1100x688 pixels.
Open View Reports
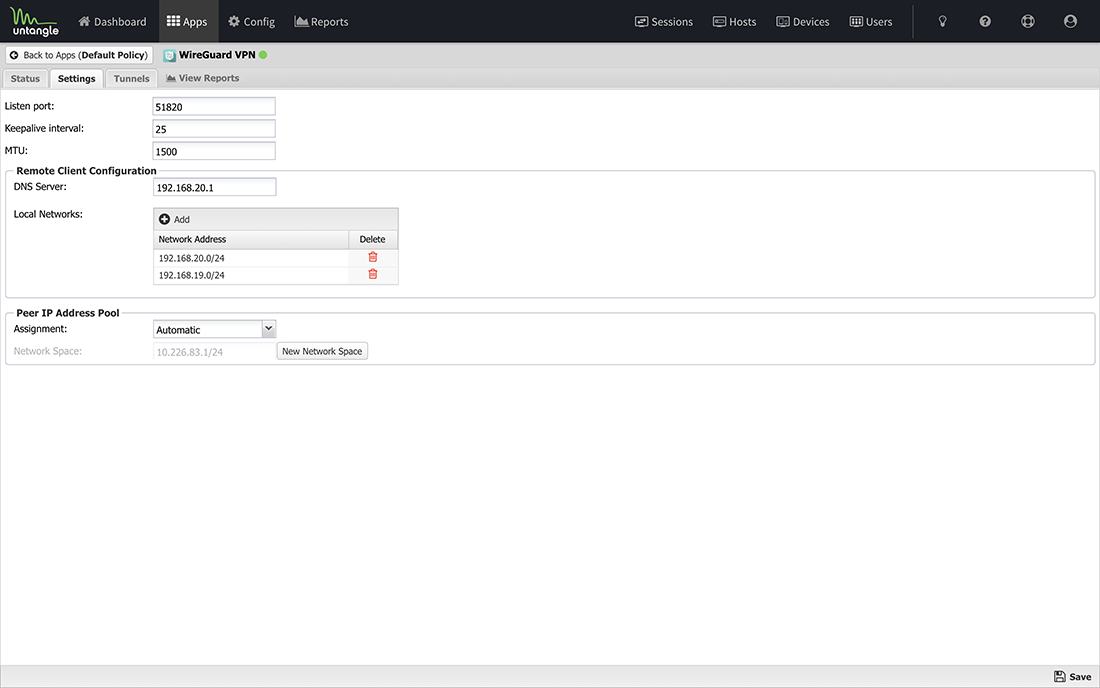point(203,79)
